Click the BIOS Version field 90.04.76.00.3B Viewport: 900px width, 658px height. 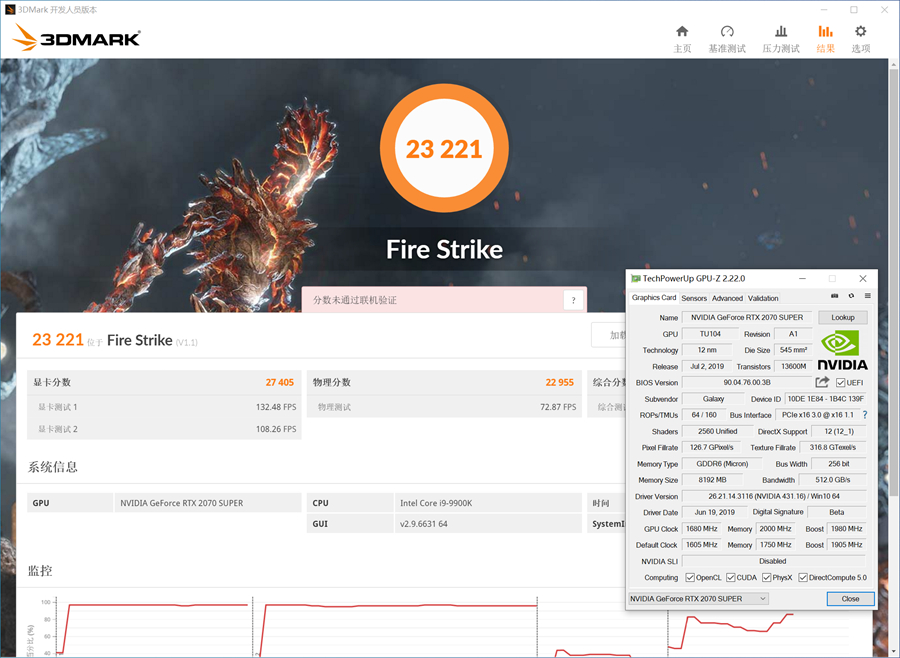tap(747, 382)
